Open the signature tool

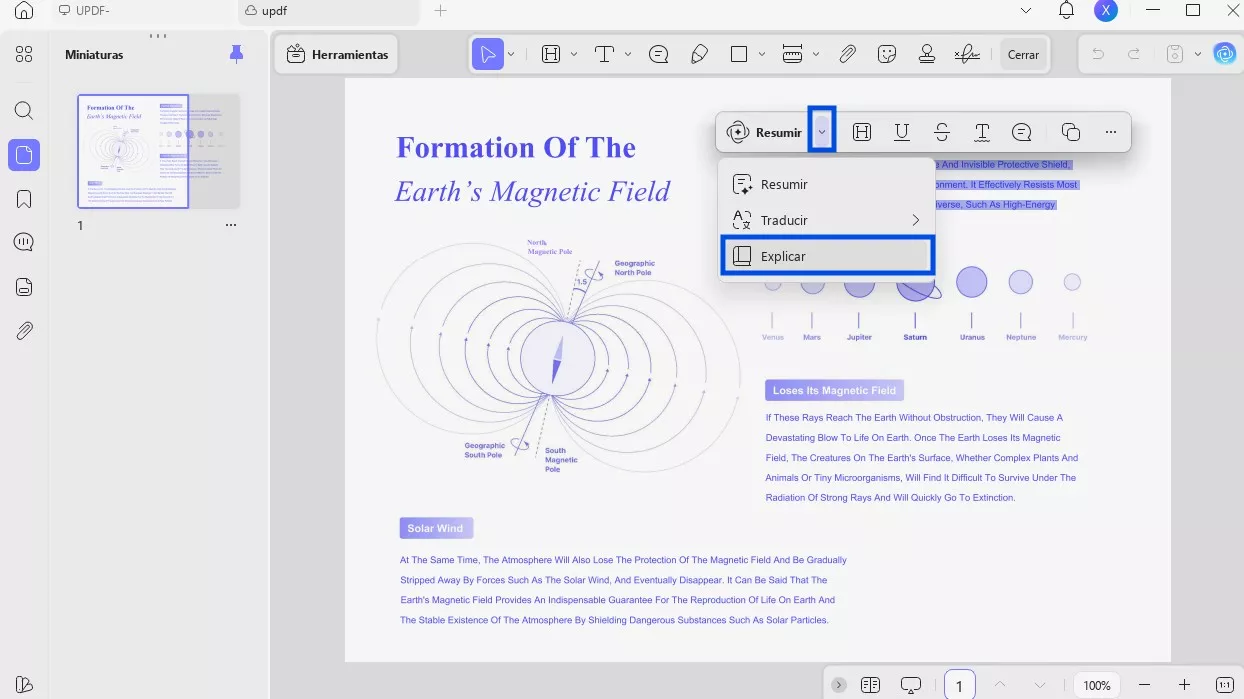[967, 55]
